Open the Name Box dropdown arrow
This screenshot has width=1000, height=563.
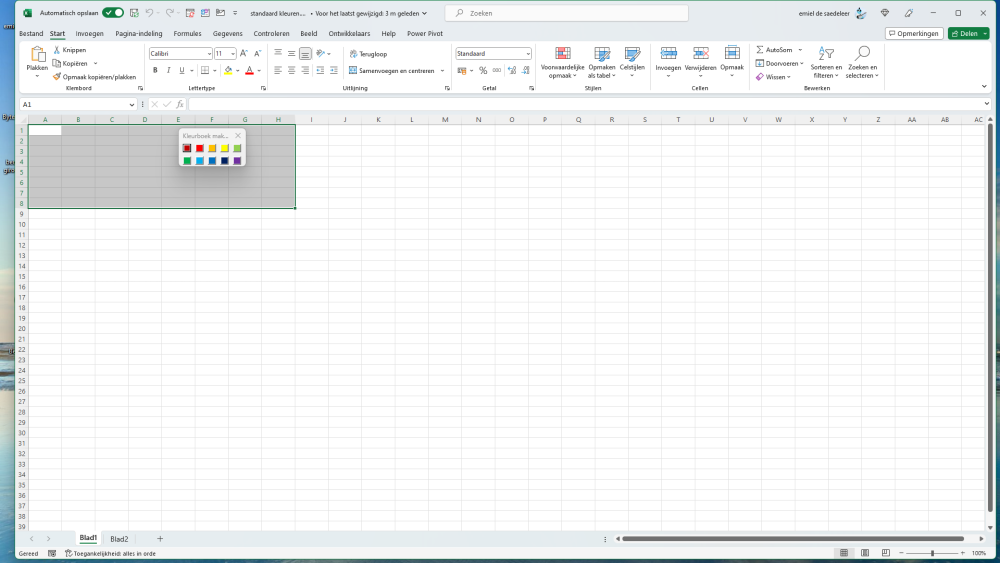132,104
